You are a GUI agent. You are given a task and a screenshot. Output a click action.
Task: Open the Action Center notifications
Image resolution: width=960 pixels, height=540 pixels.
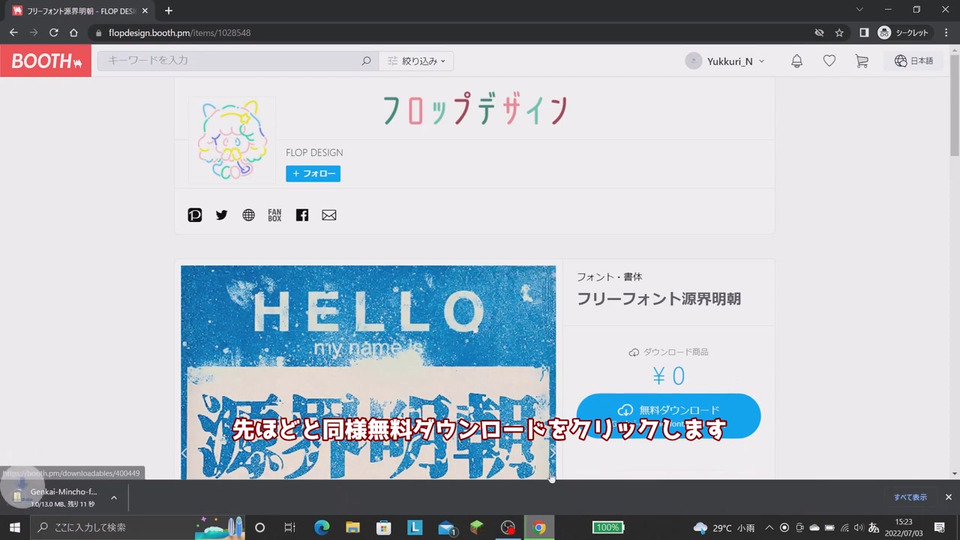[940, 527]
